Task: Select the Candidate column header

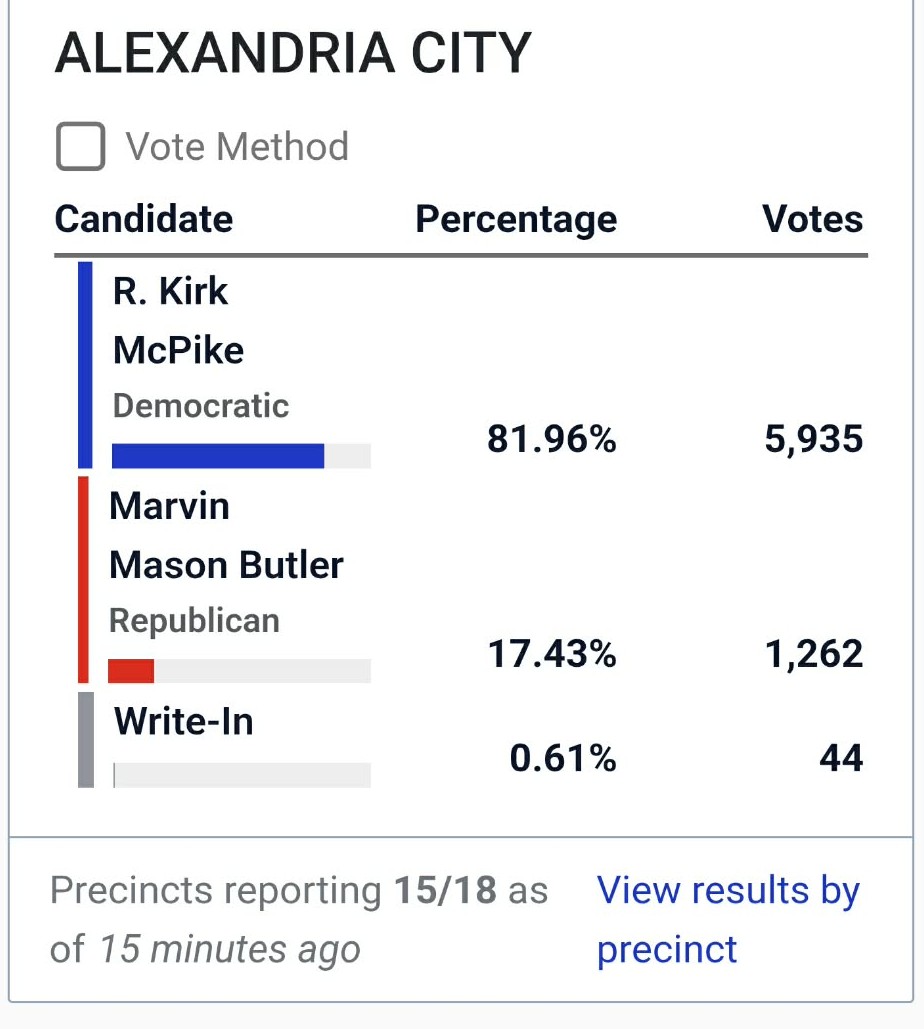Action: click(144, 219)
